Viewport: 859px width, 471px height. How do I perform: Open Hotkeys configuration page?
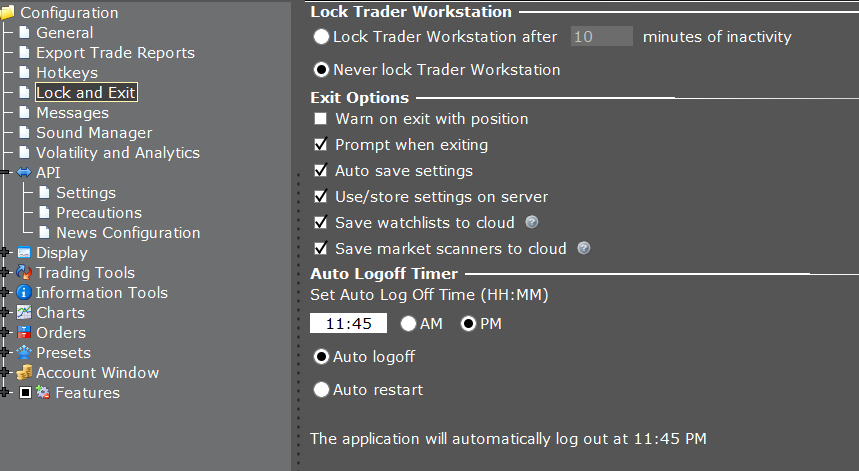[66, 73]
